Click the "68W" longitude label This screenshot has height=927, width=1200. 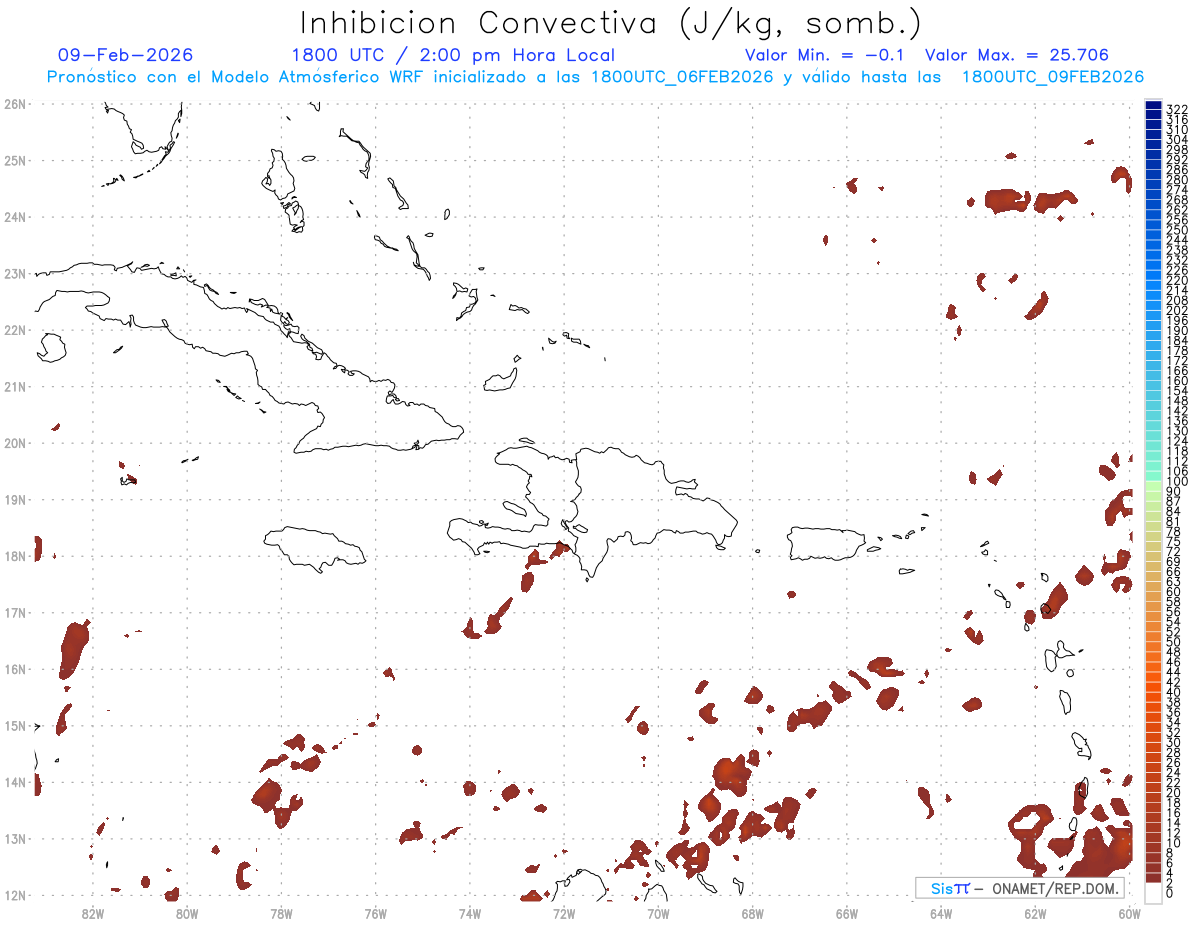[x=753, y=913]
